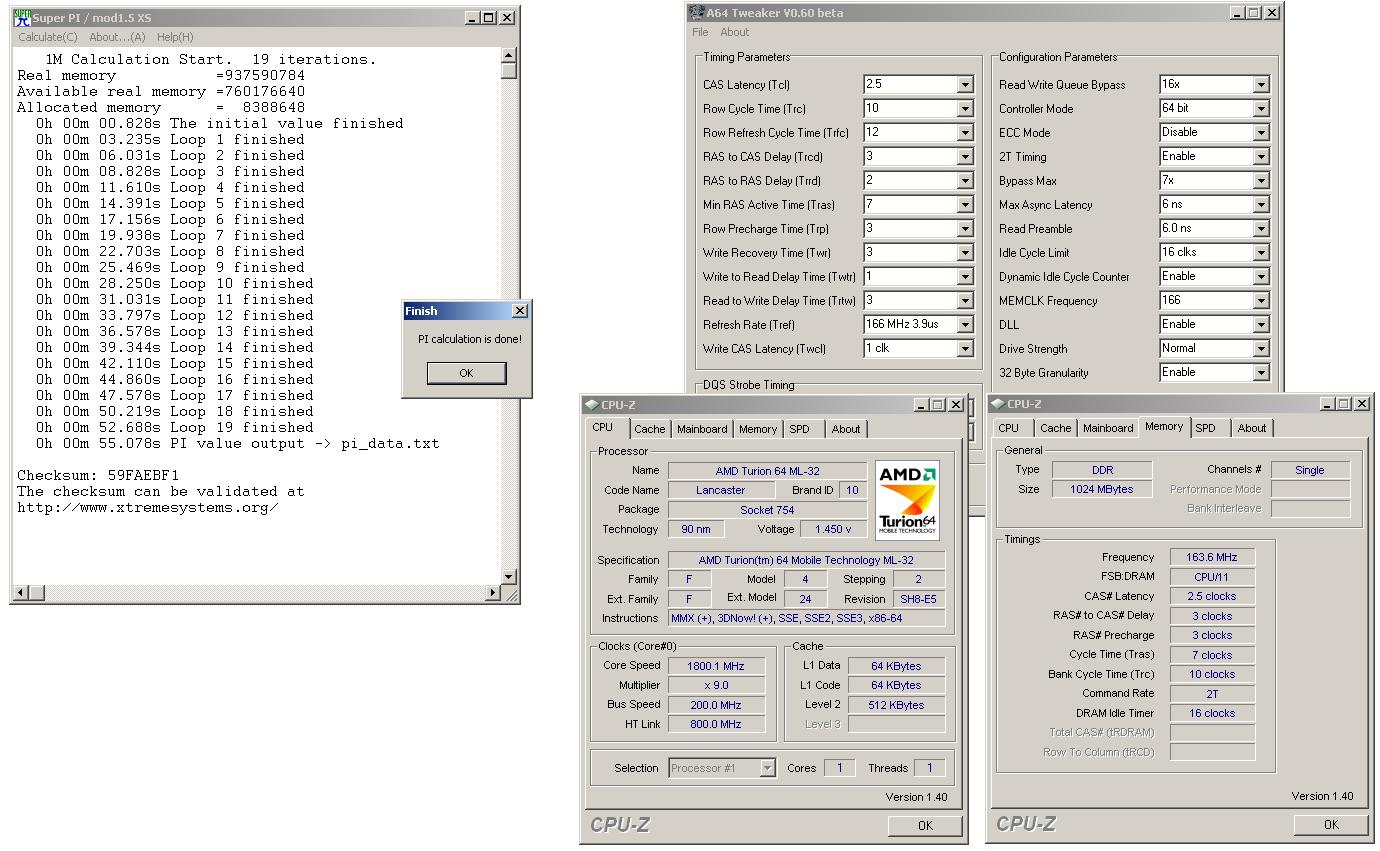Click the Checksum: 59FAEBF1 line
Viewport: 1380px width, 851px height.
[98, 475]
